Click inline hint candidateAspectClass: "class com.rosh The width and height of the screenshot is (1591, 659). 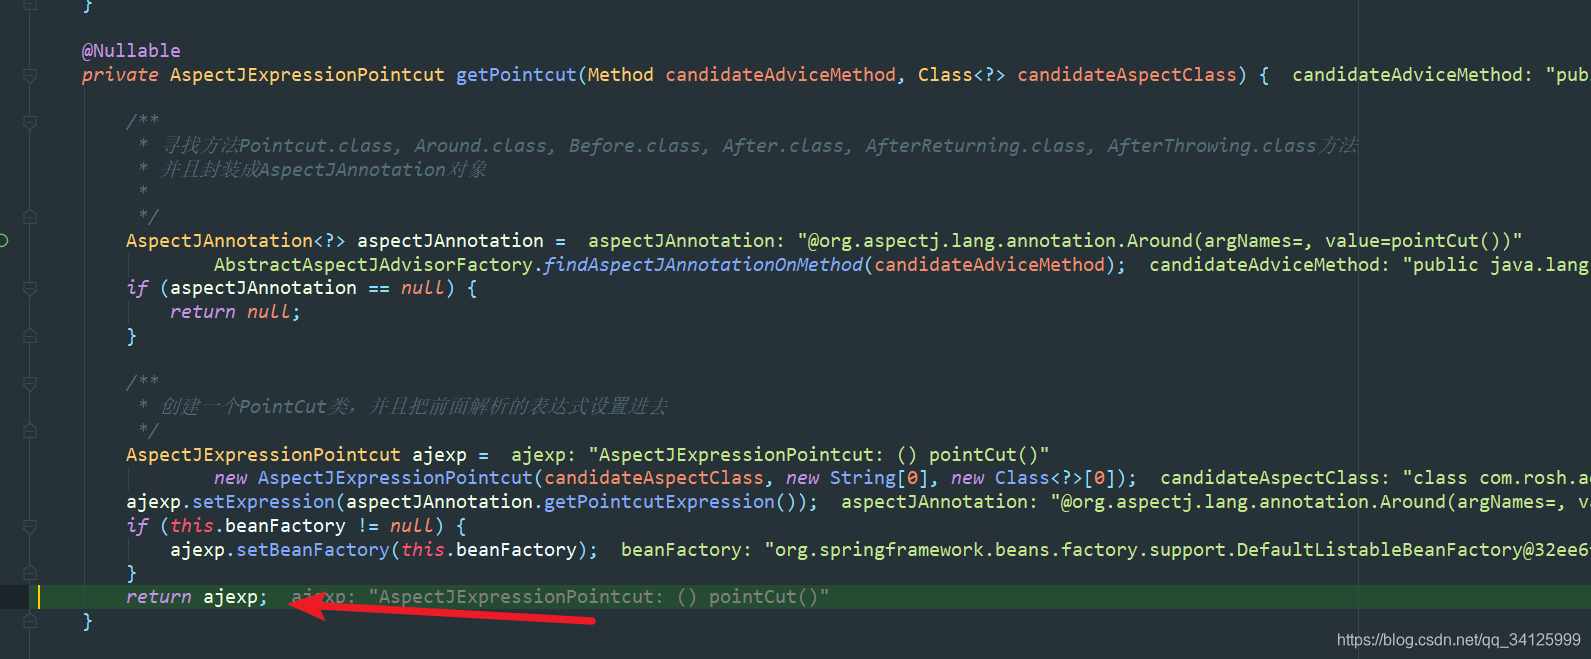click(x=1375, y=478)
